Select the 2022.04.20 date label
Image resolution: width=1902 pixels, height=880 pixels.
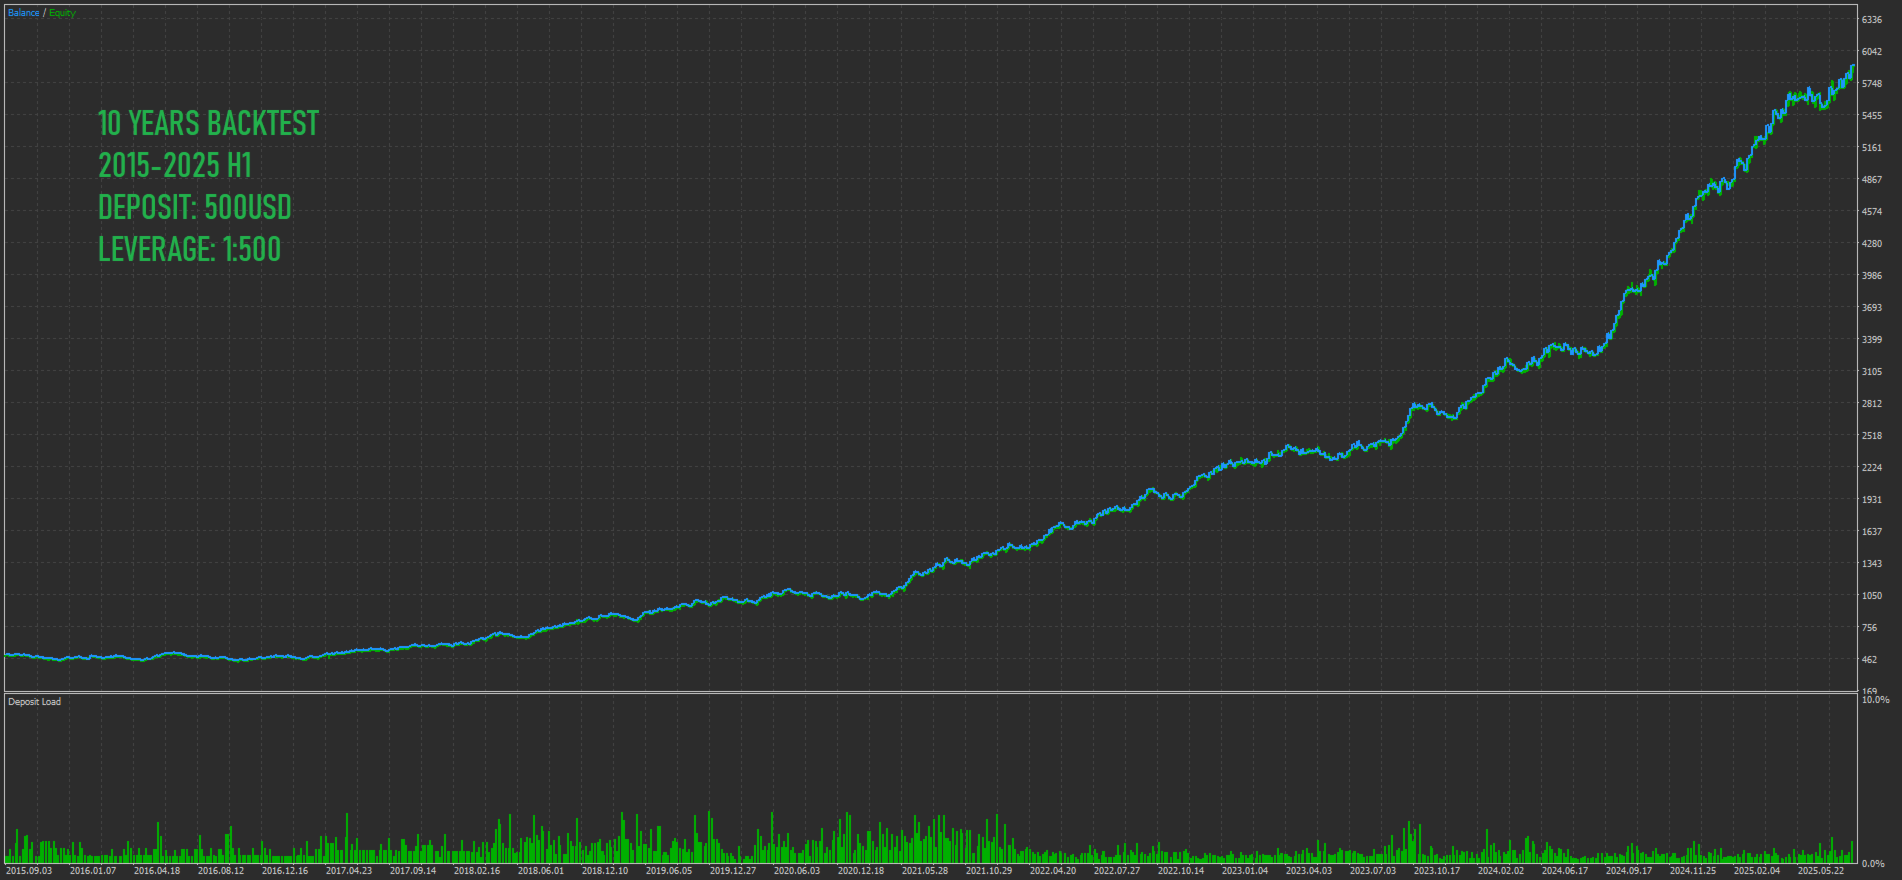coord(1053,871)
